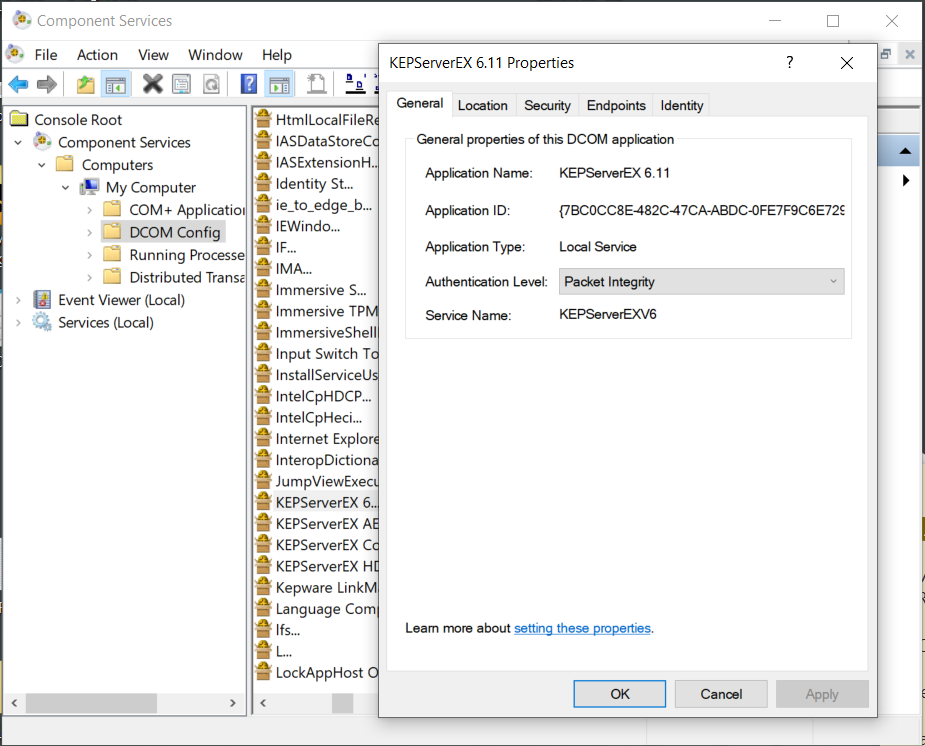This screenshot has height=746, width=925.
Task: Expand the Running Processes node
Action: click(x=89, y=255)
